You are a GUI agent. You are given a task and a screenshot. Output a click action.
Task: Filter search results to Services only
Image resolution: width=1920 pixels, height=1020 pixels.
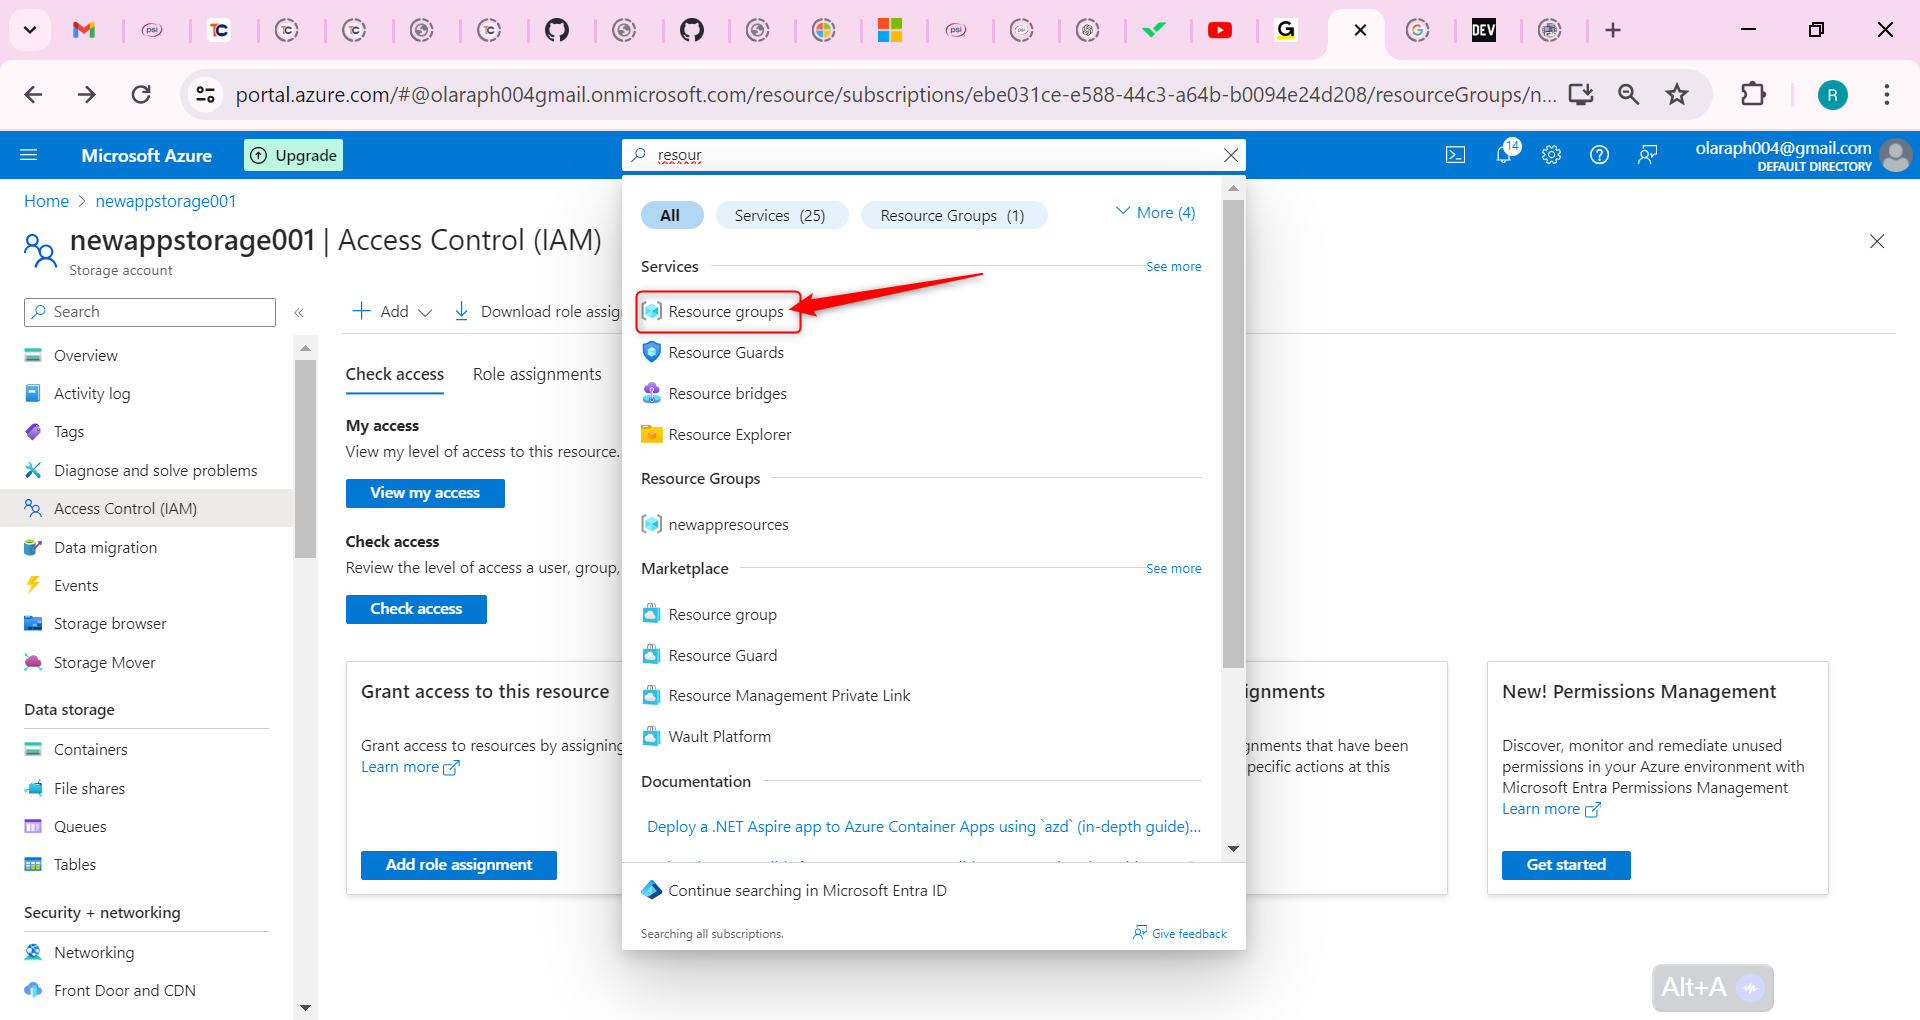[x=781, y=214]
